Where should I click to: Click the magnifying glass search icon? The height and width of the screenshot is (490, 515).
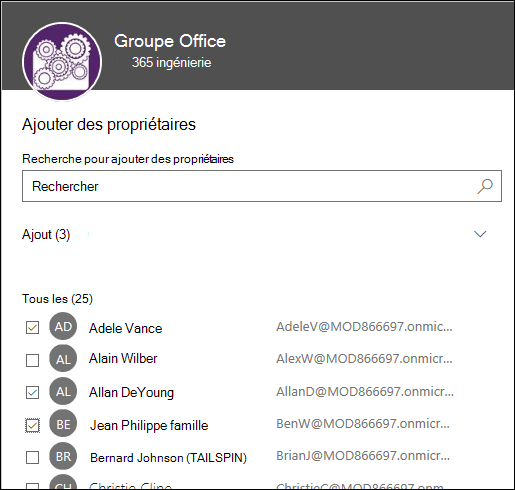485,186
